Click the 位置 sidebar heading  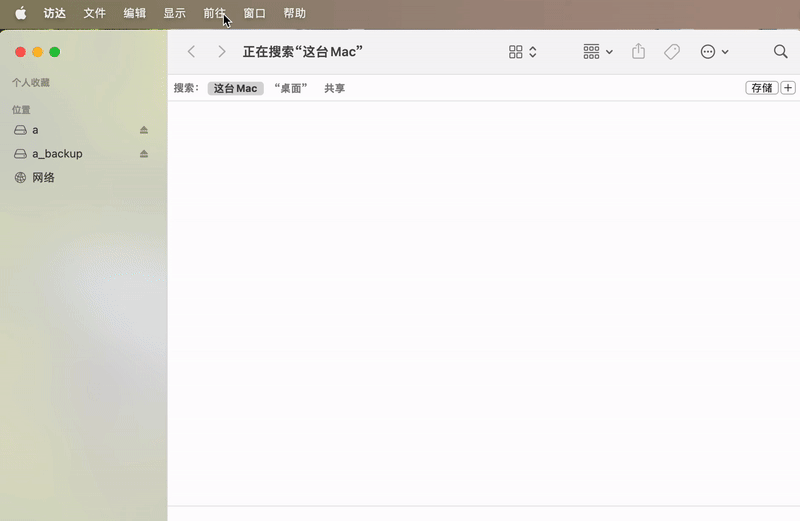pos(21,110)
